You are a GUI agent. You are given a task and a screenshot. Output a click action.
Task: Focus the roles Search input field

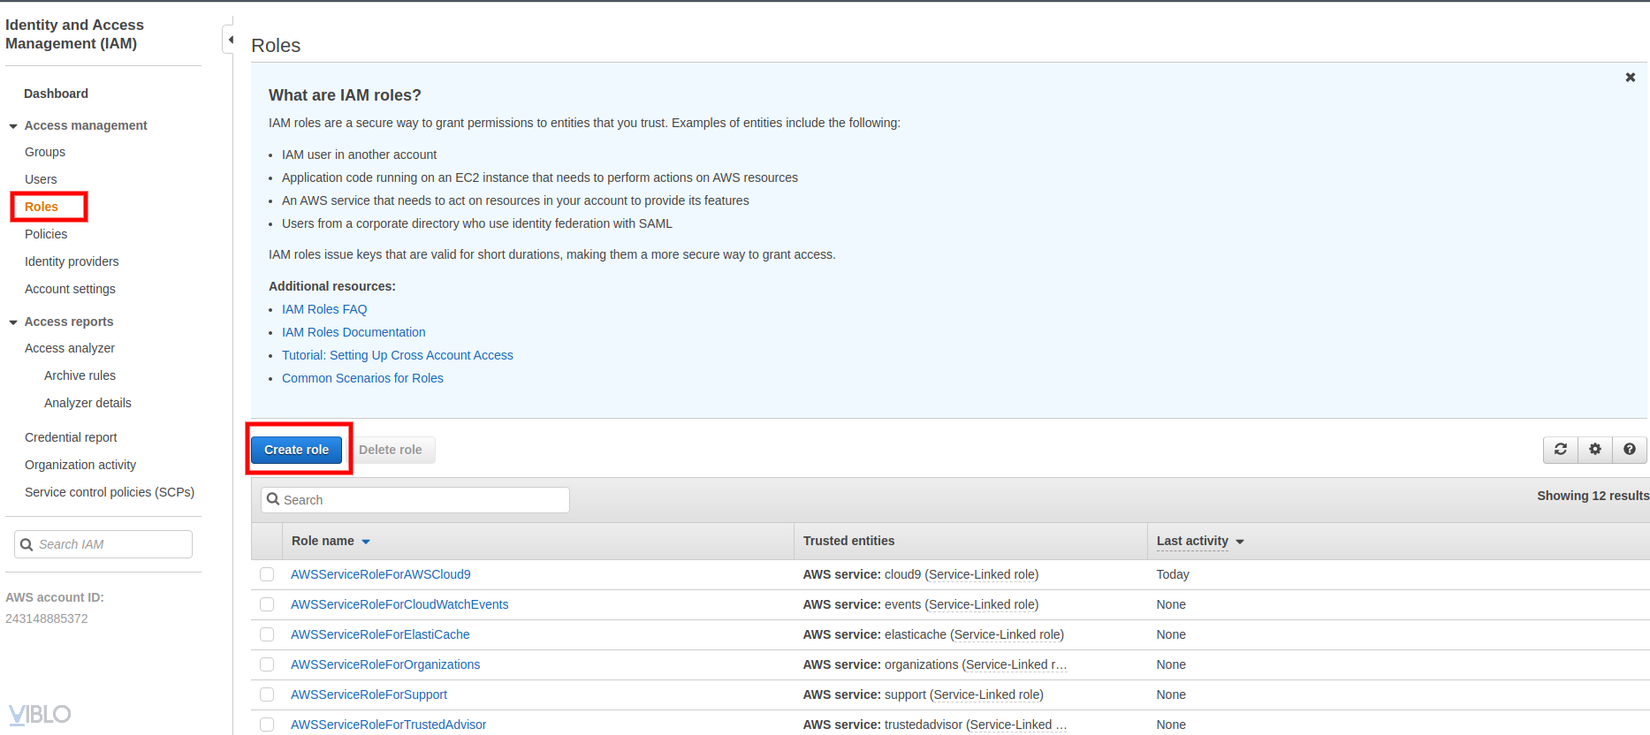(422, 500)
